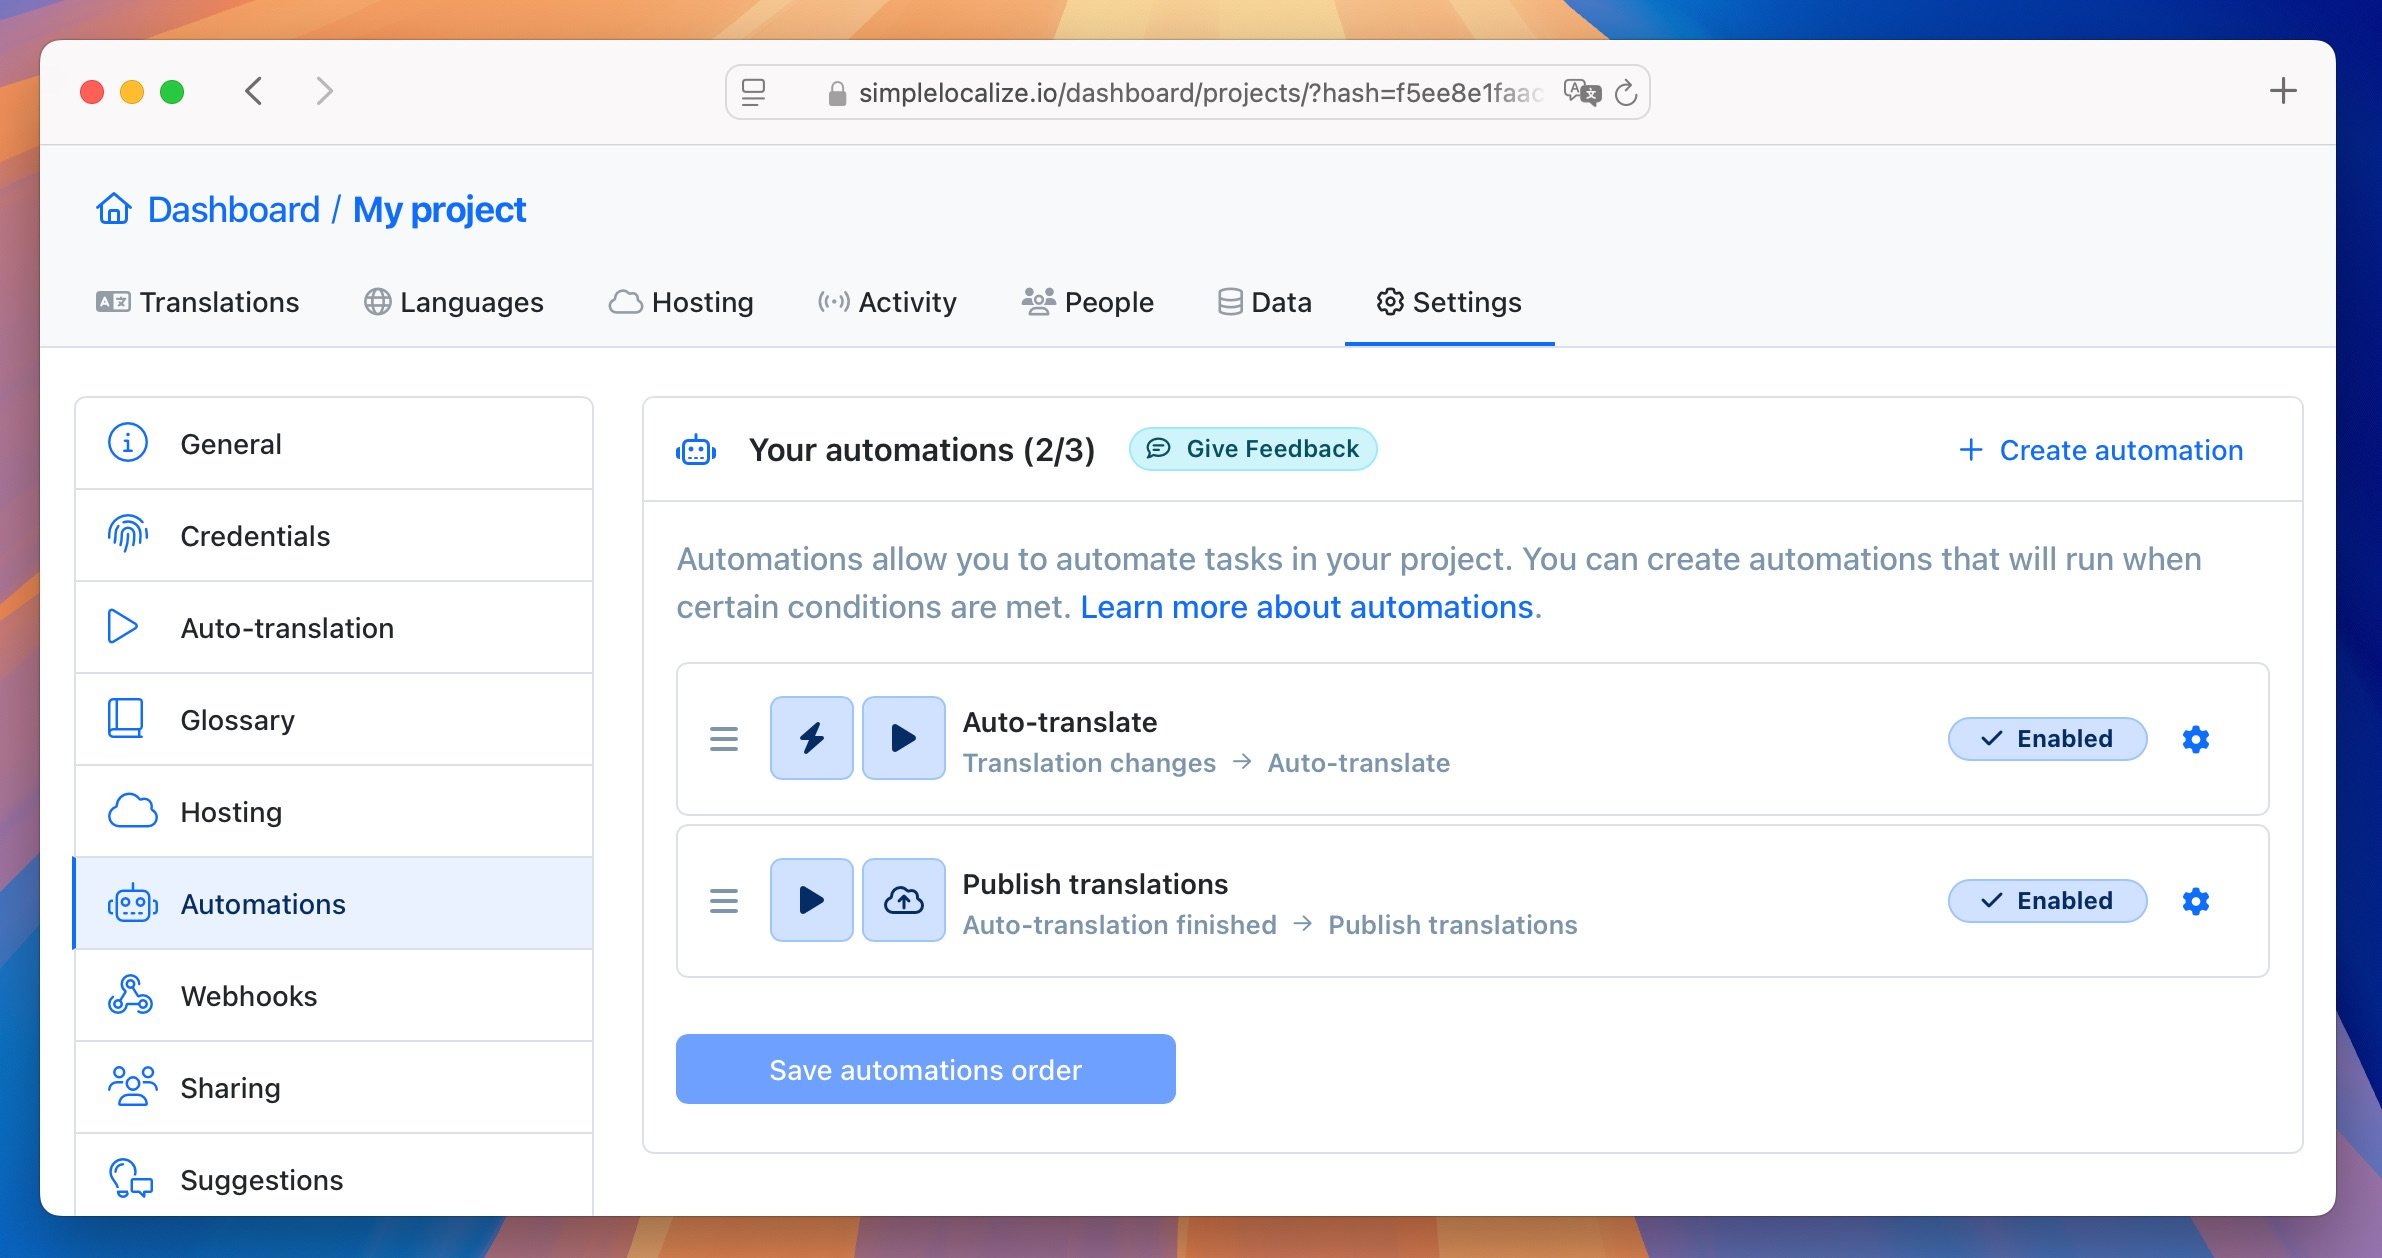Click the Publish translations cloud upload icon
The width and height of the screenshot is (2382, 1258).
click(x=904, y=900)
